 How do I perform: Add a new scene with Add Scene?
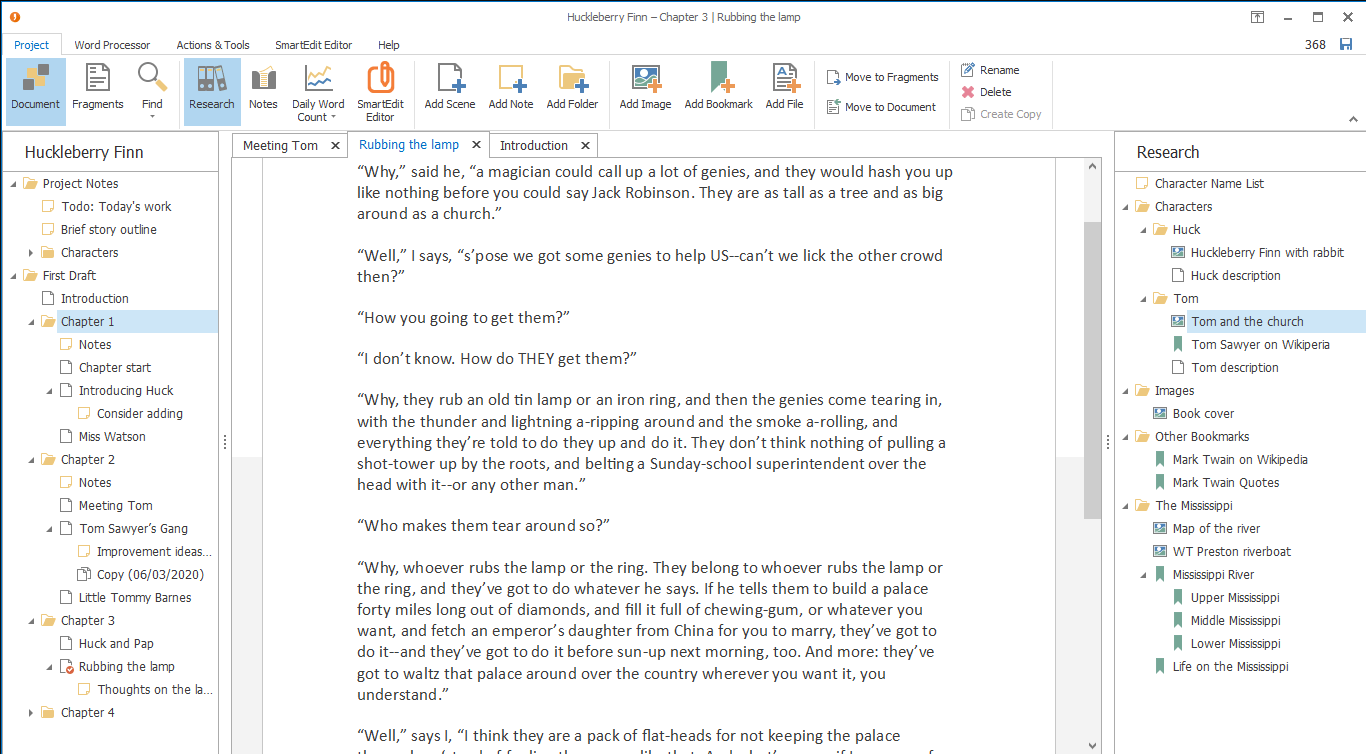pos(450,87)
